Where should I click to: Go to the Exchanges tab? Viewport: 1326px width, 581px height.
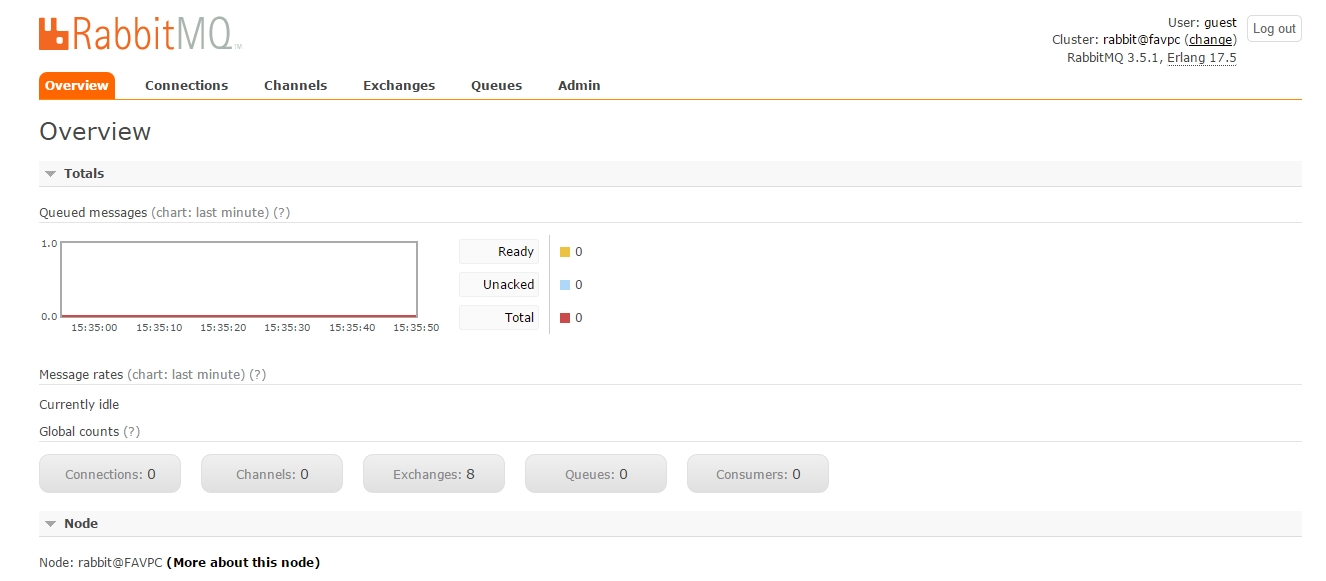(x=399, y=86)
